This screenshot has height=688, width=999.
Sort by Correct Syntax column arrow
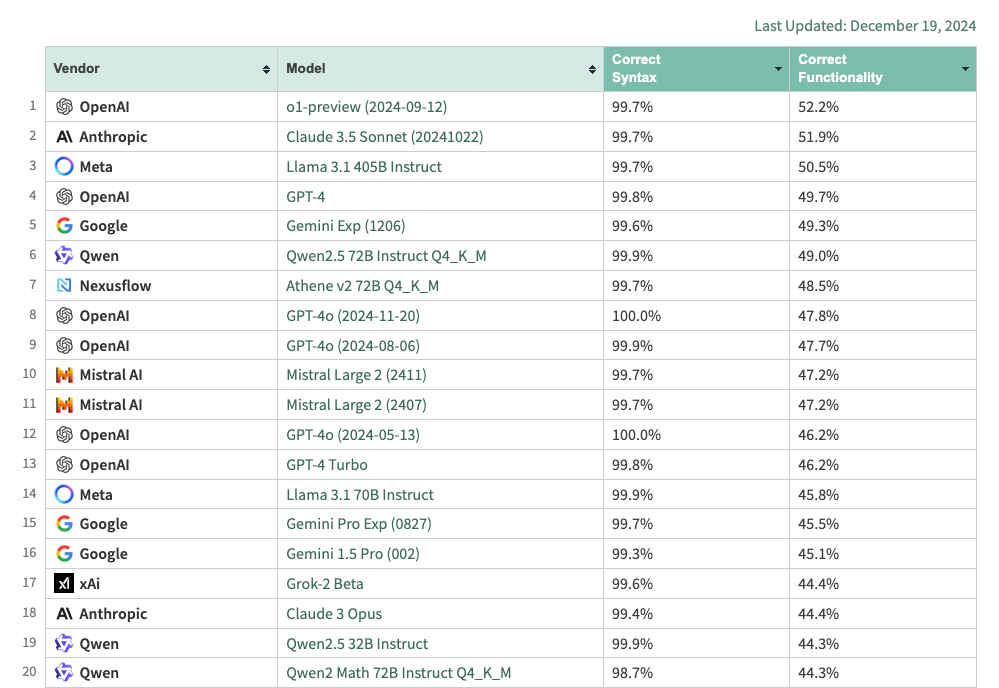tap(778, 69)
